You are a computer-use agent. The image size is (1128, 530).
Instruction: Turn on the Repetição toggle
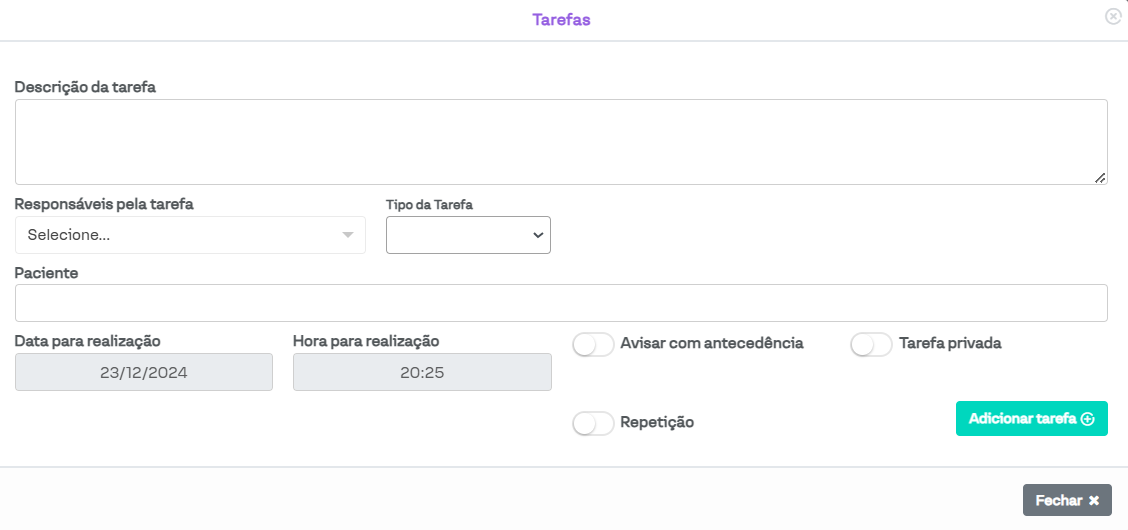(x=593, y=423)
